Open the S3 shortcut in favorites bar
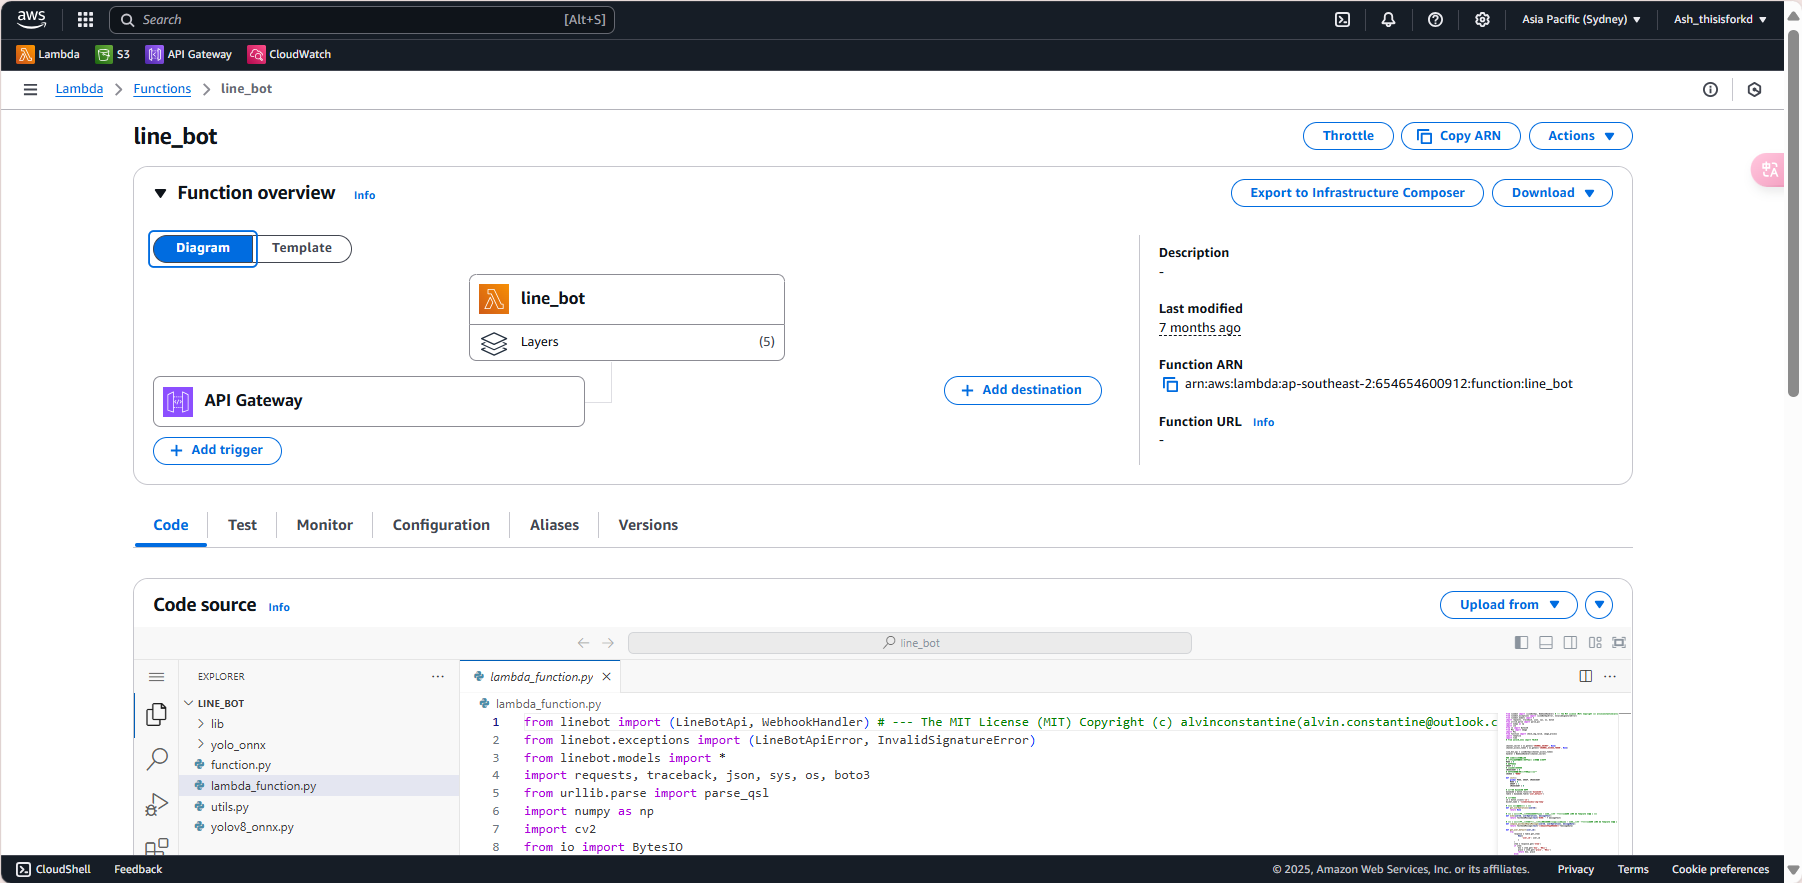1802x883 pixels. point(113,54)
